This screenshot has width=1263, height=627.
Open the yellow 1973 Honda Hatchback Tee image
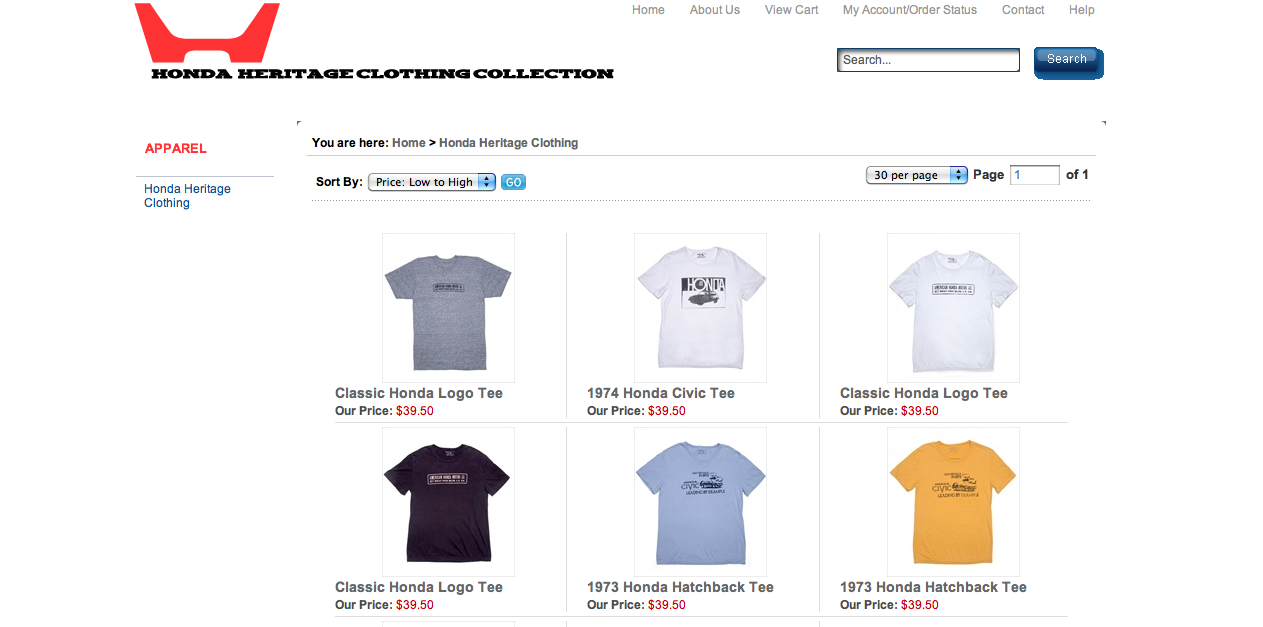tap(953, 502)
